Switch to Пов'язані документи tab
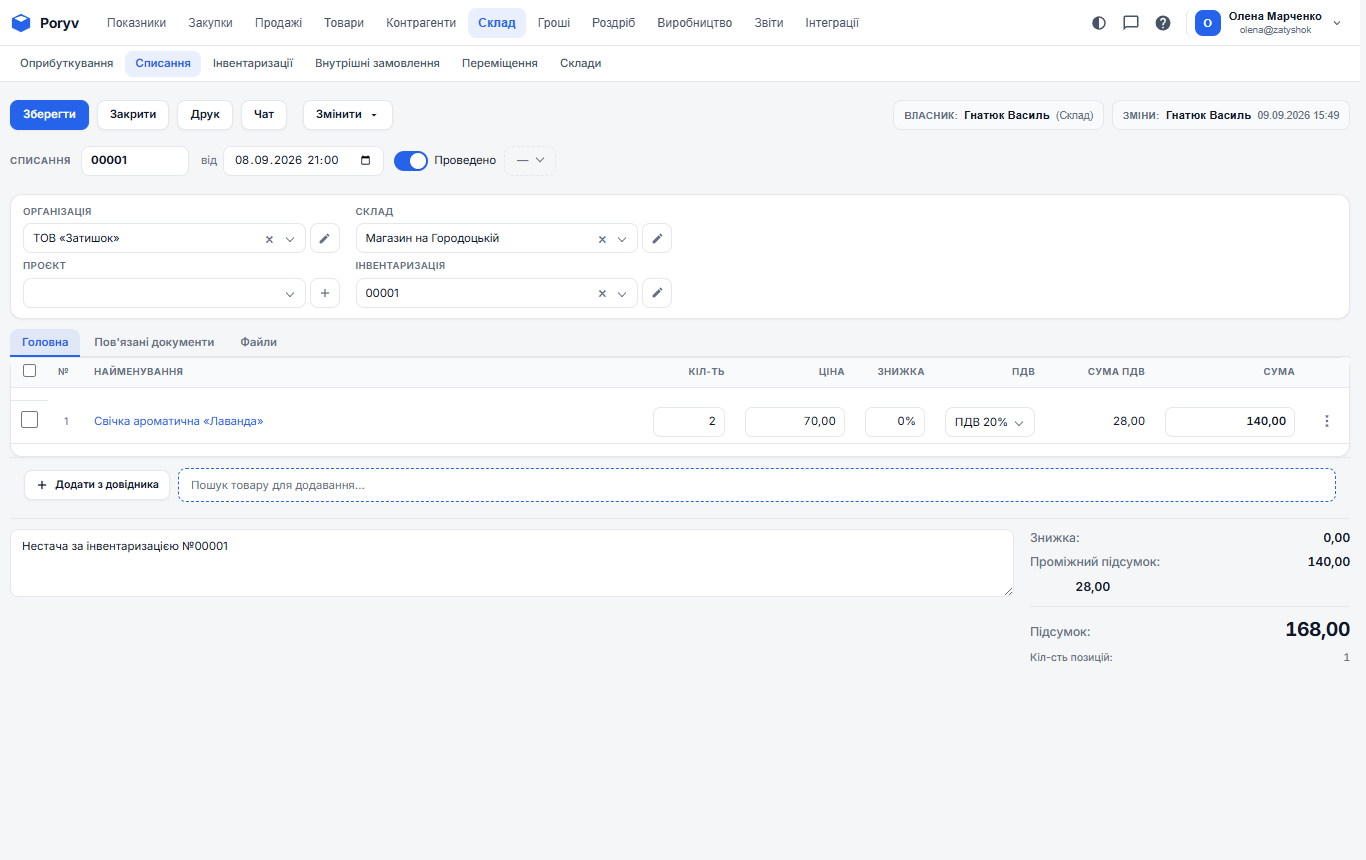1366x860 pixels. pyautogui.click(x=154, y=342)
